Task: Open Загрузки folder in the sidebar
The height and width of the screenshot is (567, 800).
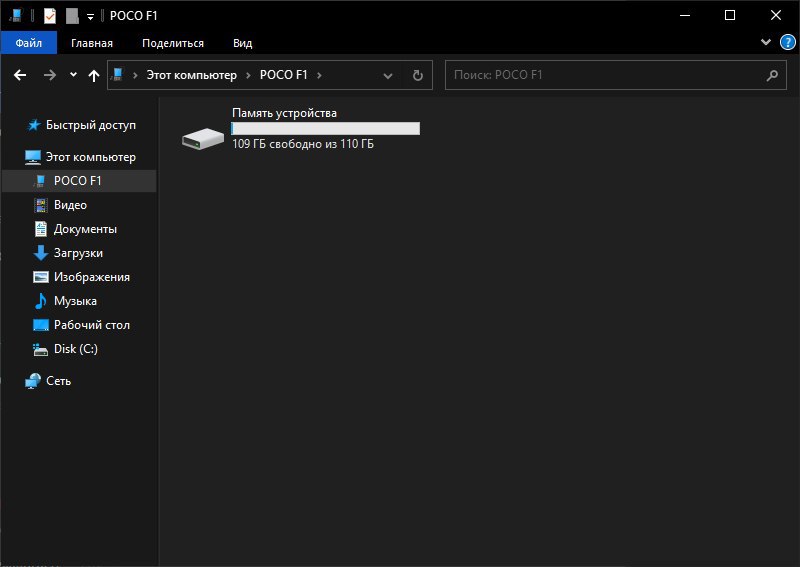Action: 78,253
